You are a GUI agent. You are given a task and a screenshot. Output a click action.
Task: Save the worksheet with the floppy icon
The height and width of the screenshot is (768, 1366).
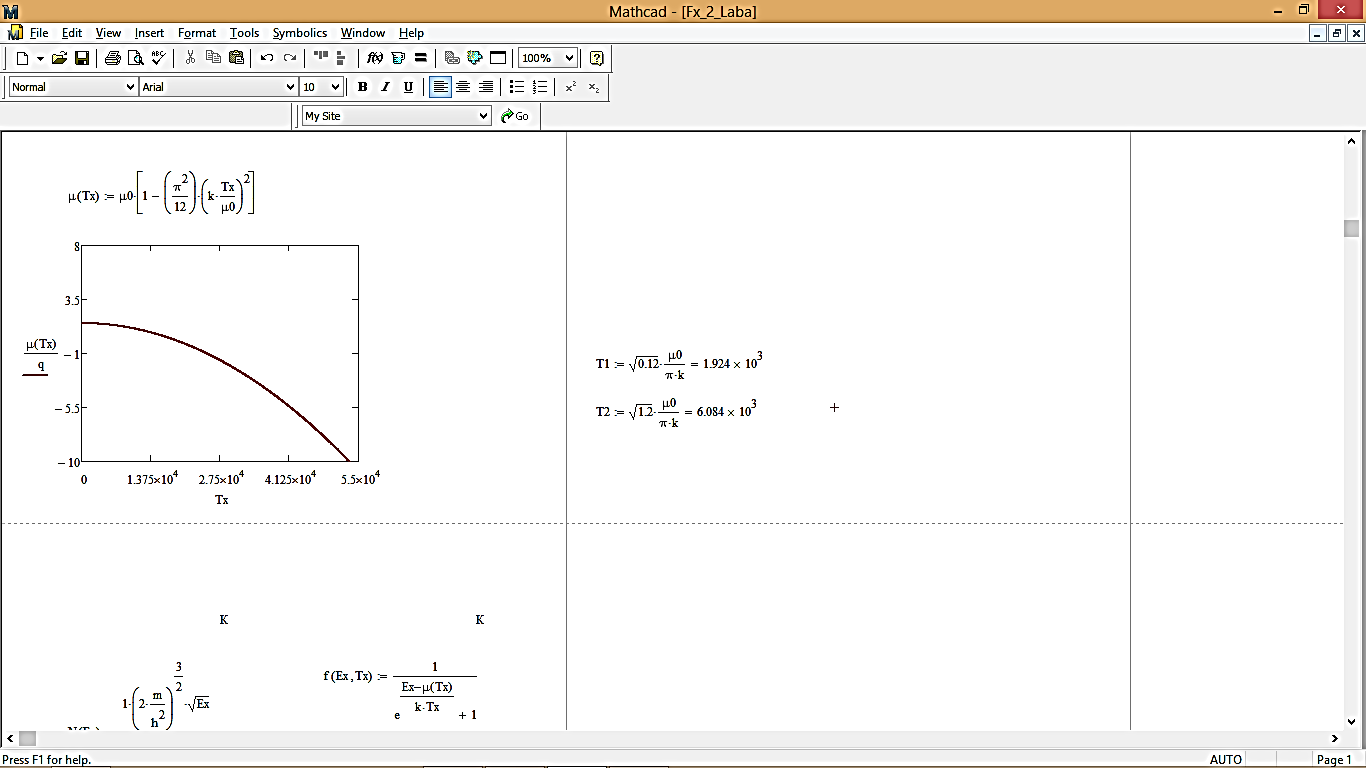pyautogui.click(x=82, y=58)
